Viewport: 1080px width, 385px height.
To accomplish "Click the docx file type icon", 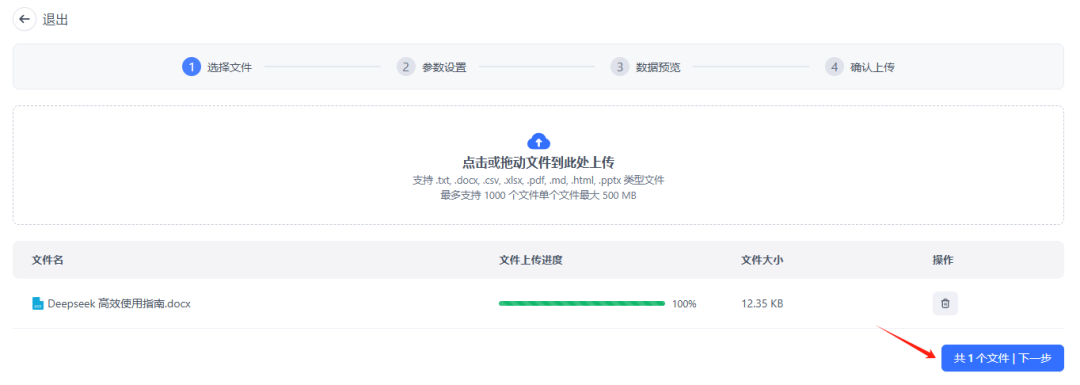I will pyautogui.click(x=38, y=303).
